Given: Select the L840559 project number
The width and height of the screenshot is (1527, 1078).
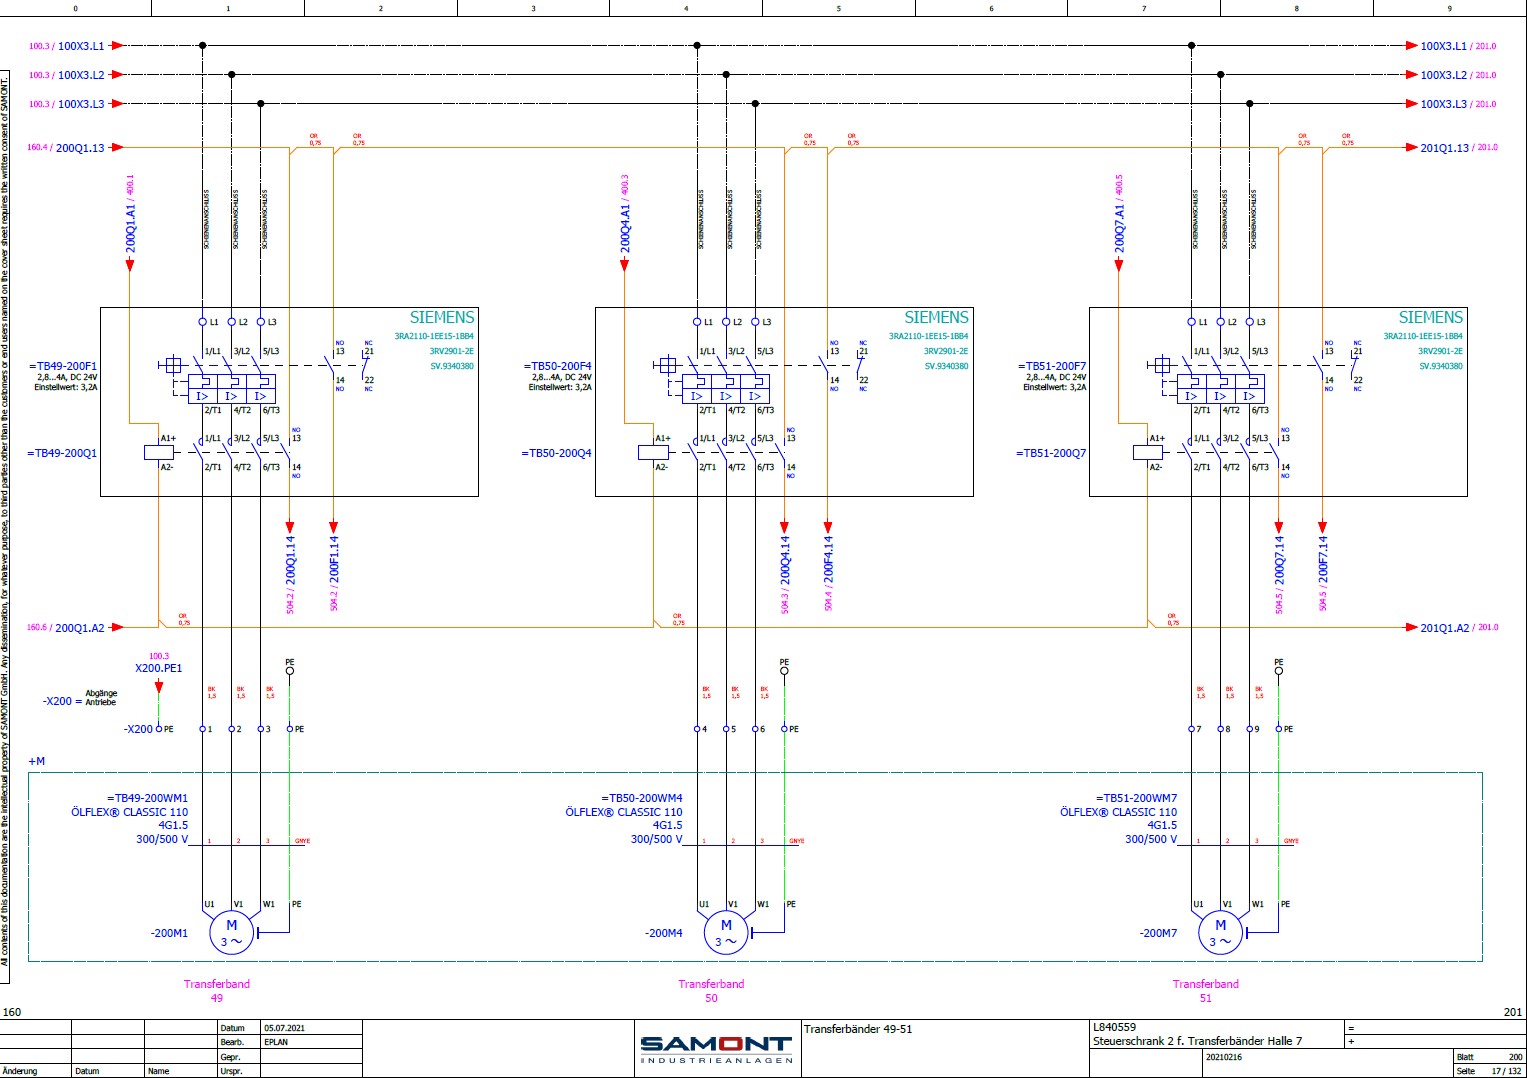Looking at the screenshot, I should pyautogui.click(x=1115, y=1027).
